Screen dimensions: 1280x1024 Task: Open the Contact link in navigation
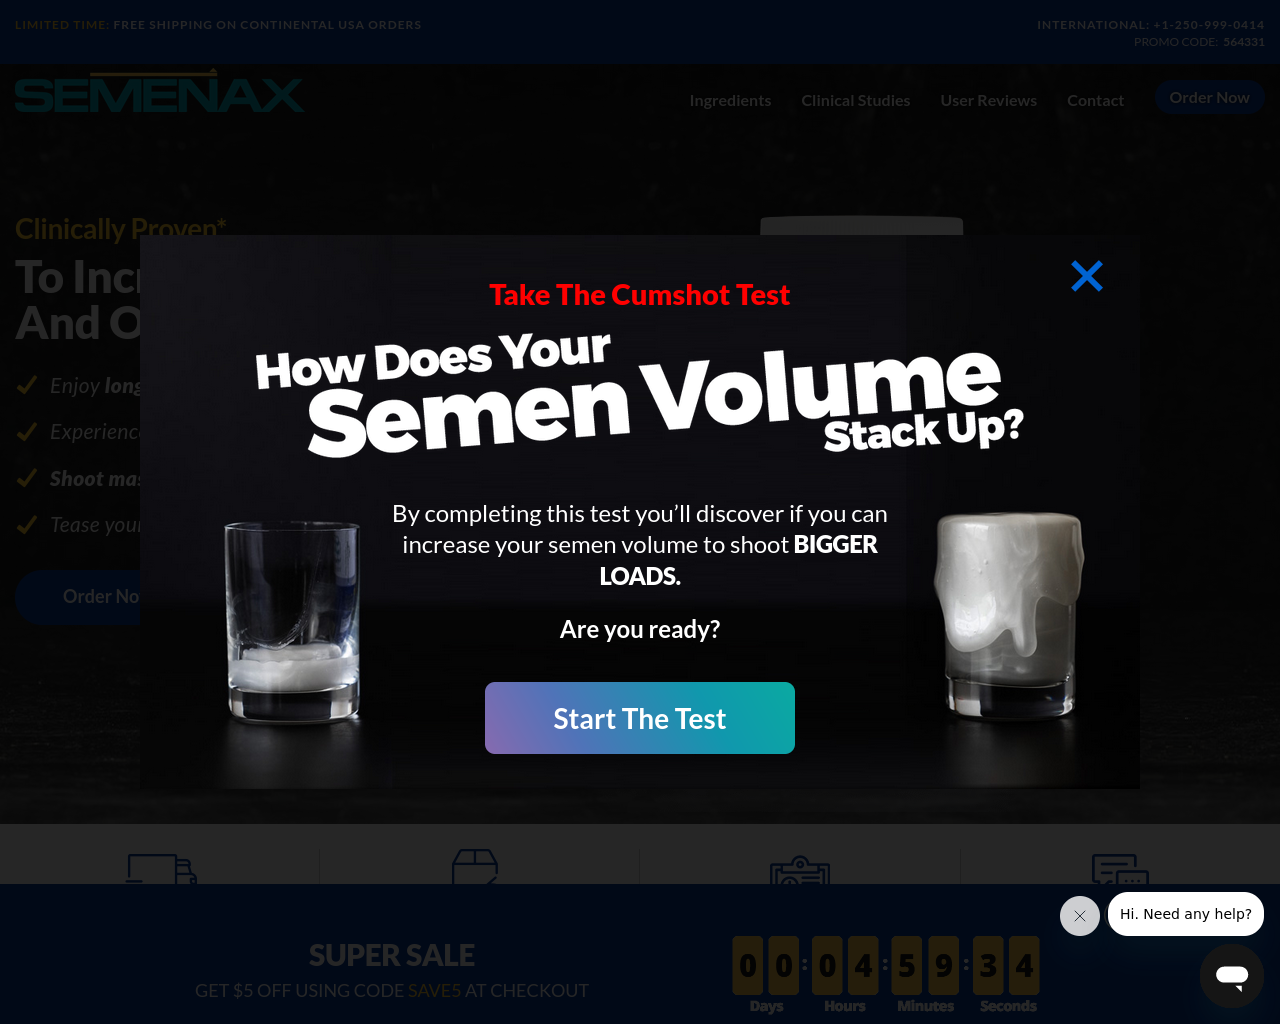coord(1095,100)
